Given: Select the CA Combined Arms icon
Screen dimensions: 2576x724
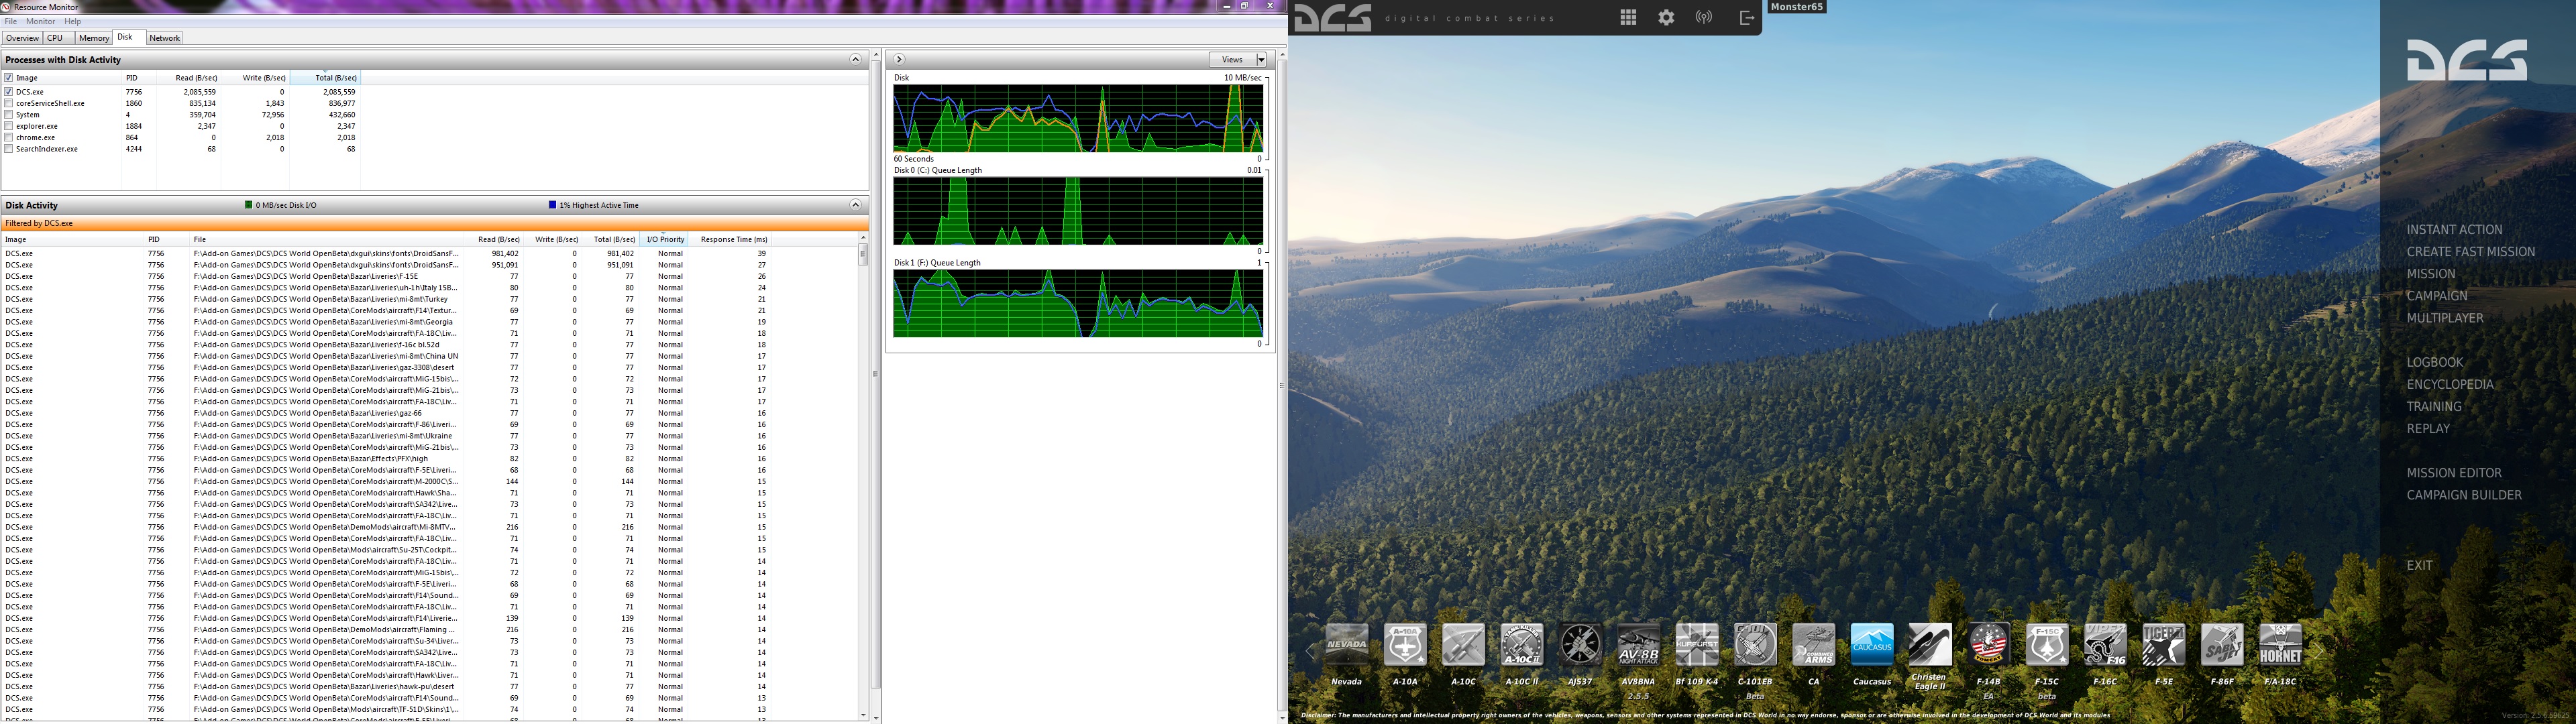Looking at the screenshot, I should 1814,645.
